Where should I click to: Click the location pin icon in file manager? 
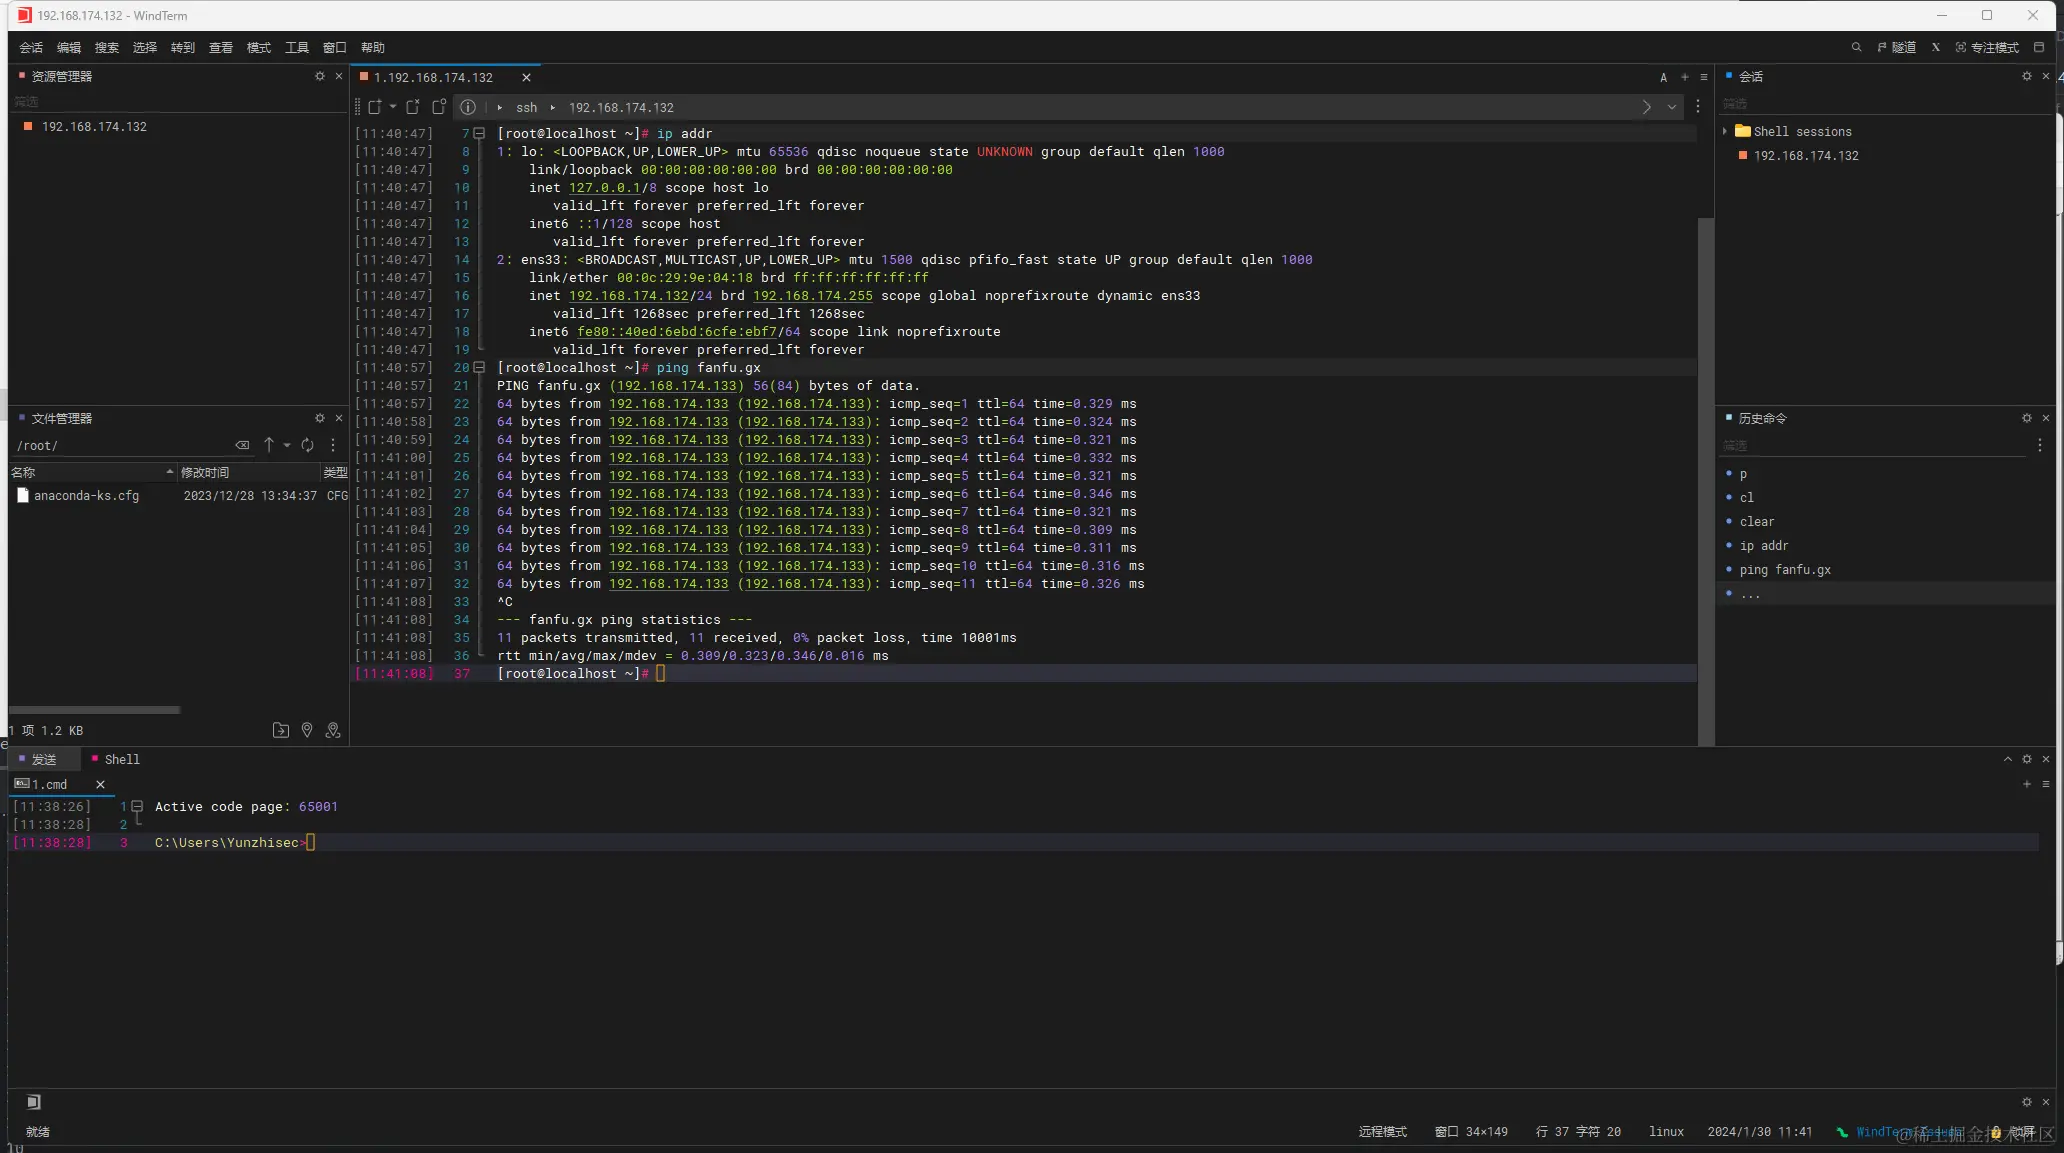coord(307,731)
